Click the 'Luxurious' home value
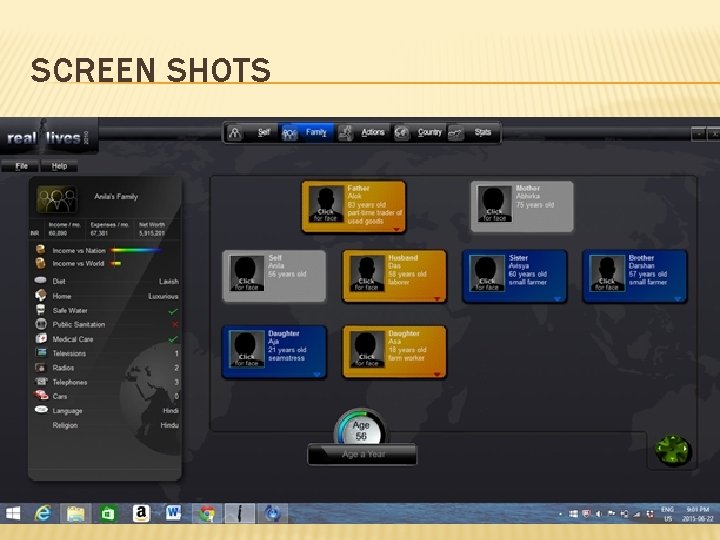Viewport: 720px width, 540px height. (x=163, y=296)
